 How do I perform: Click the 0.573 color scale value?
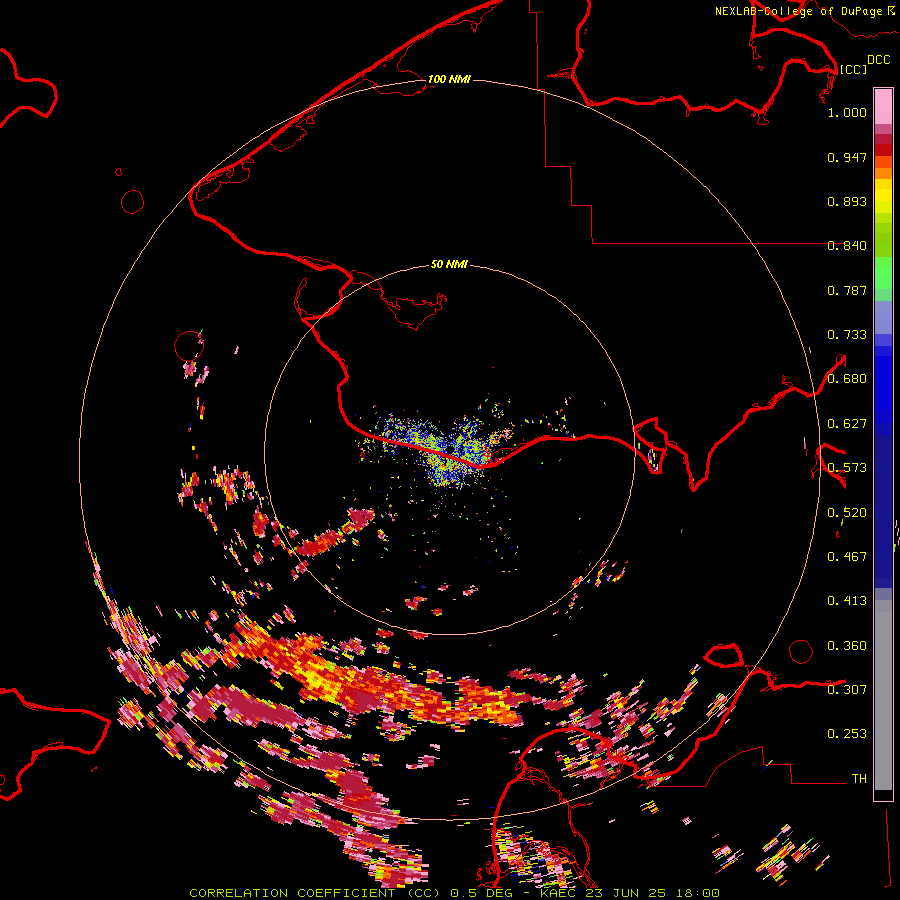(847, 468)
